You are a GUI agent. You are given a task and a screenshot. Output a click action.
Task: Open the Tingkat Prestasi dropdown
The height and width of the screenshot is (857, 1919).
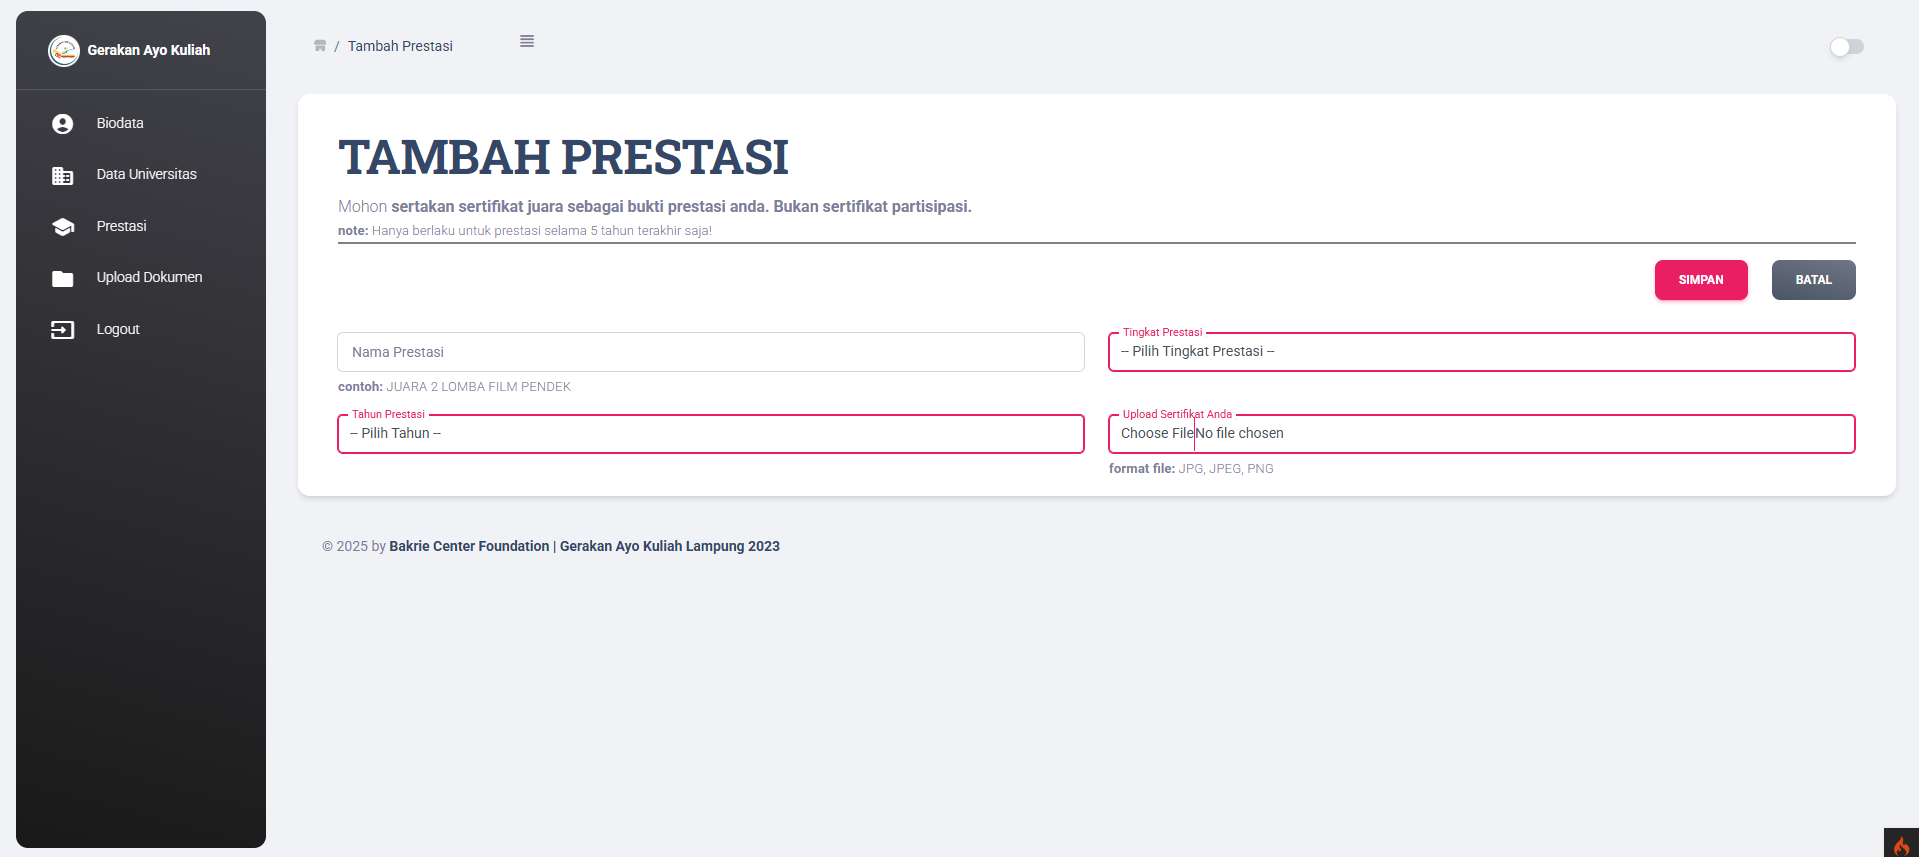[x=1481, y=352]
